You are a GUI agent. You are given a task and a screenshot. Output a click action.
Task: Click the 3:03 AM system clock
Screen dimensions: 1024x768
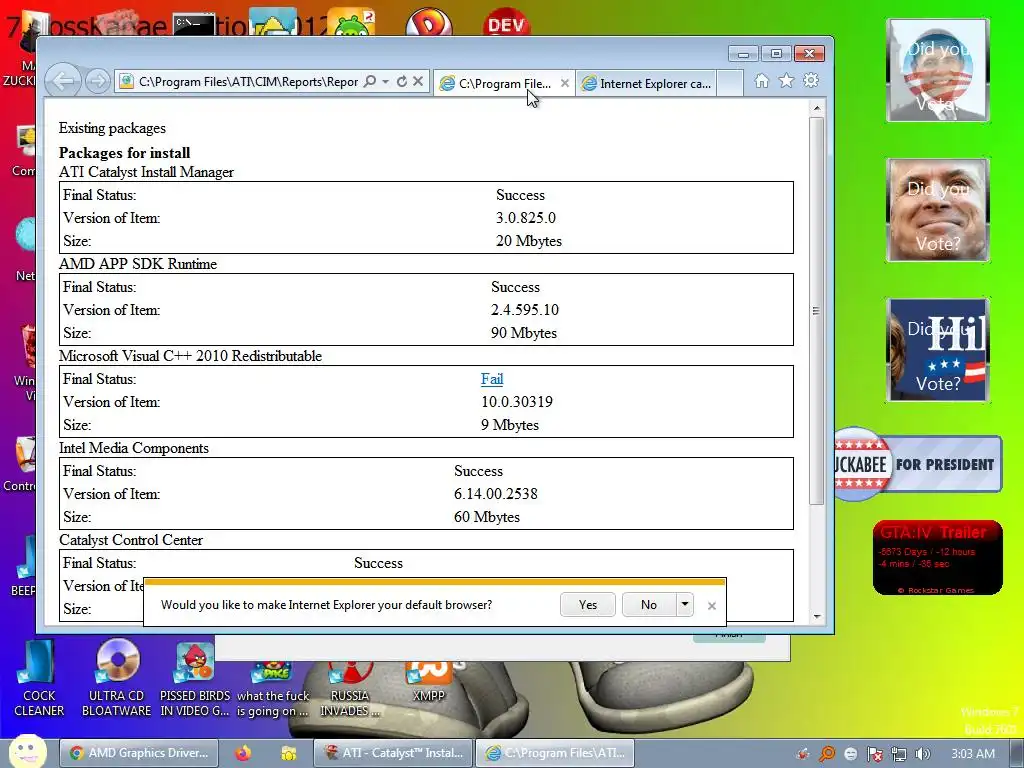pos(973,754)
